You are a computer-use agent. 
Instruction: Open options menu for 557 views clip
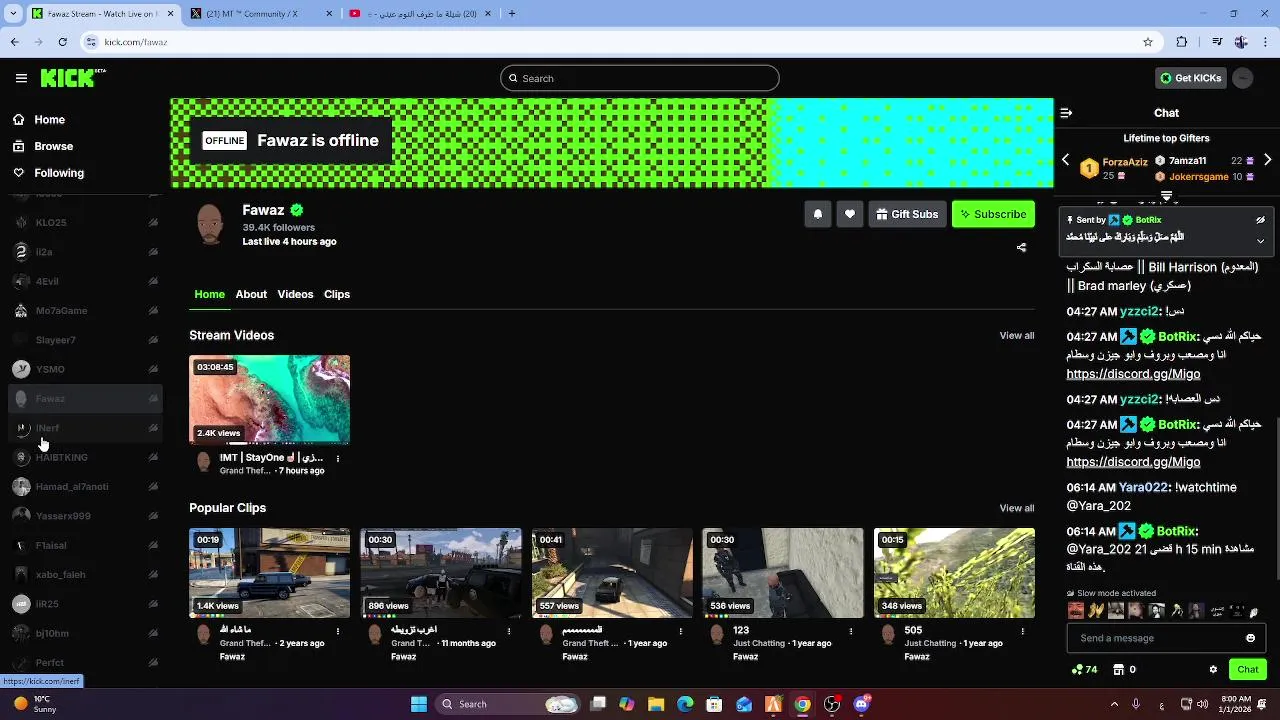click(680, 631)
